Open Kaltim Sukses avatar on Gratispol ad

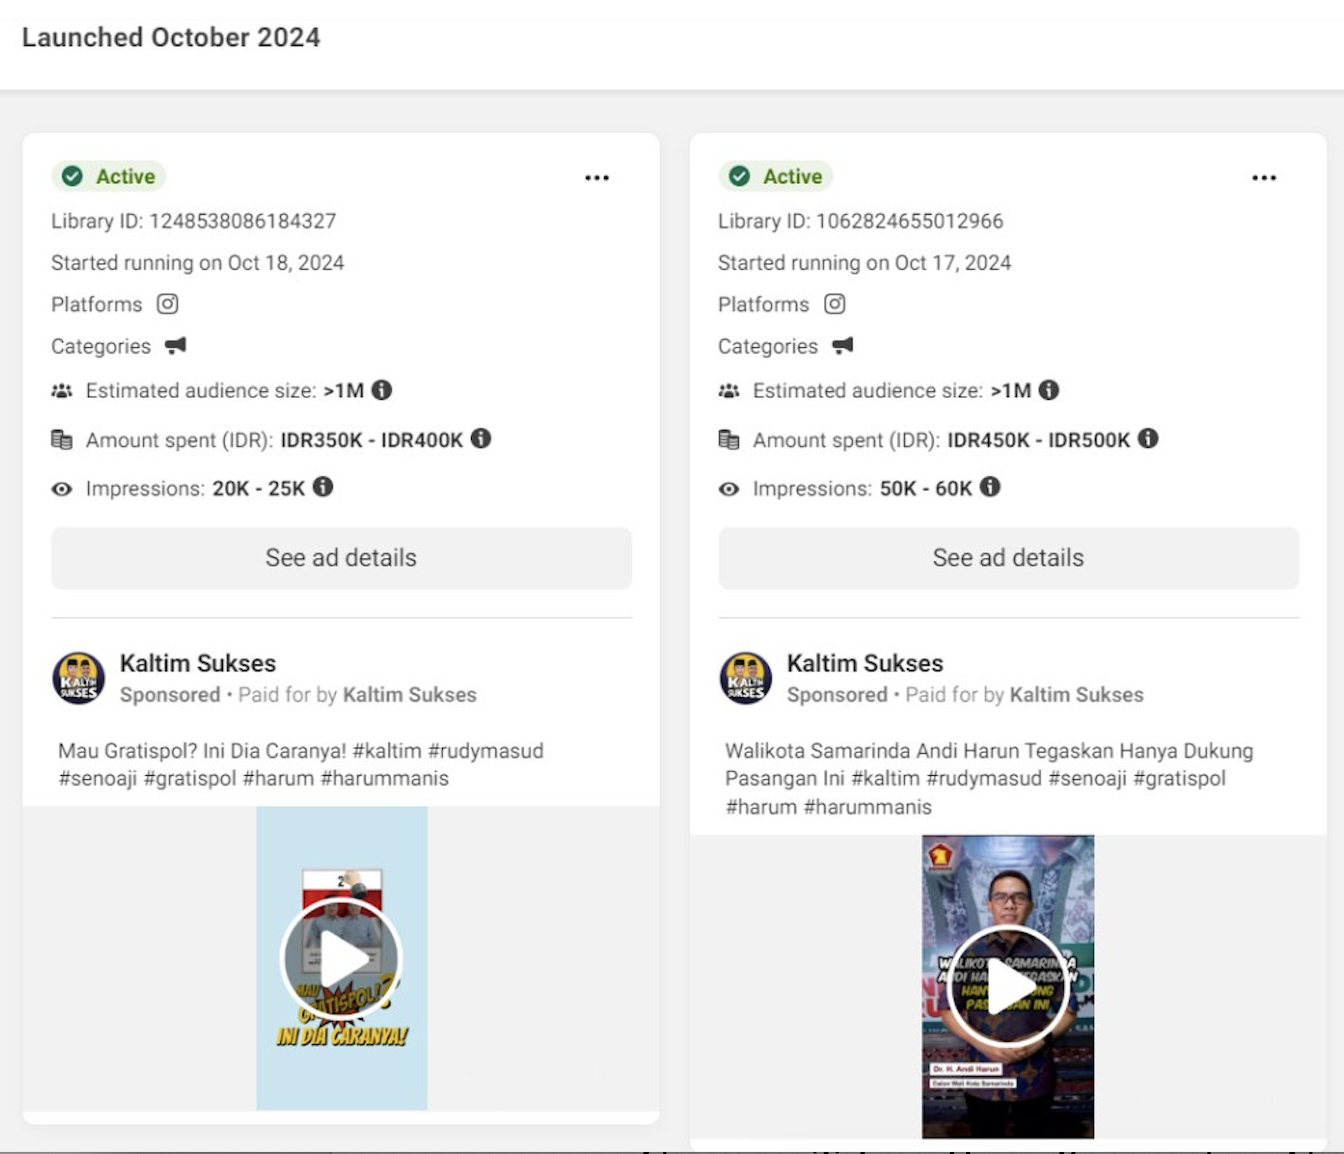(79, 678)
